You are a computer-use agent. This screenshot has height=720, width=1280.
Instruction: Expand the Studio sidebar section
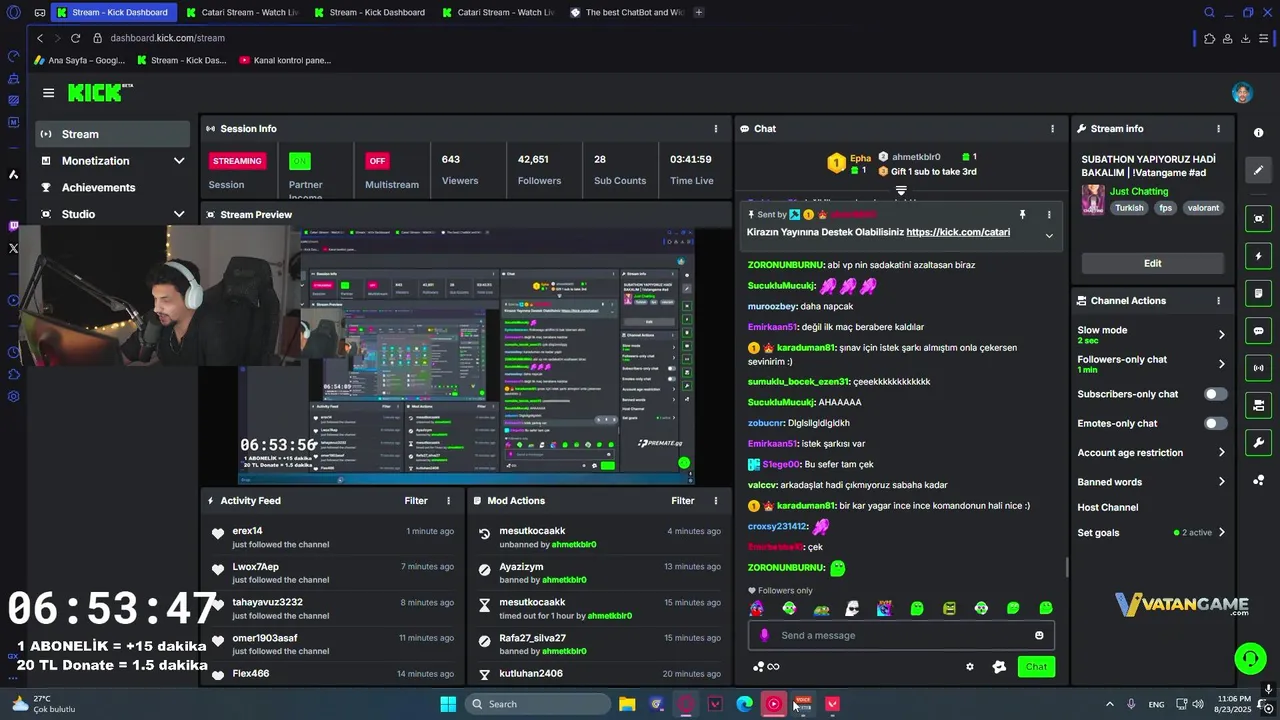click(x=179, y=214)
